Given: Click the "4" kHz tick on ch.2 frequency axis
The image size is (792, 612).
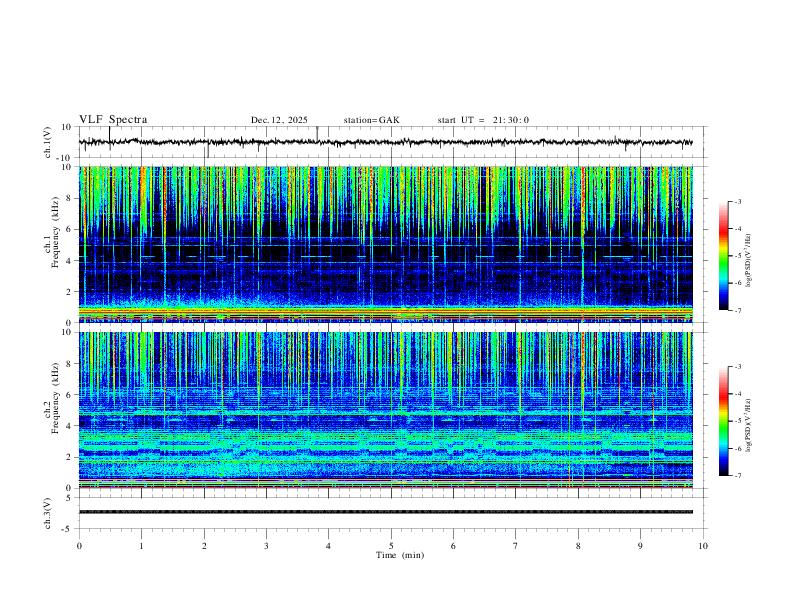Looking at the screenshot, I should [70, 426].
